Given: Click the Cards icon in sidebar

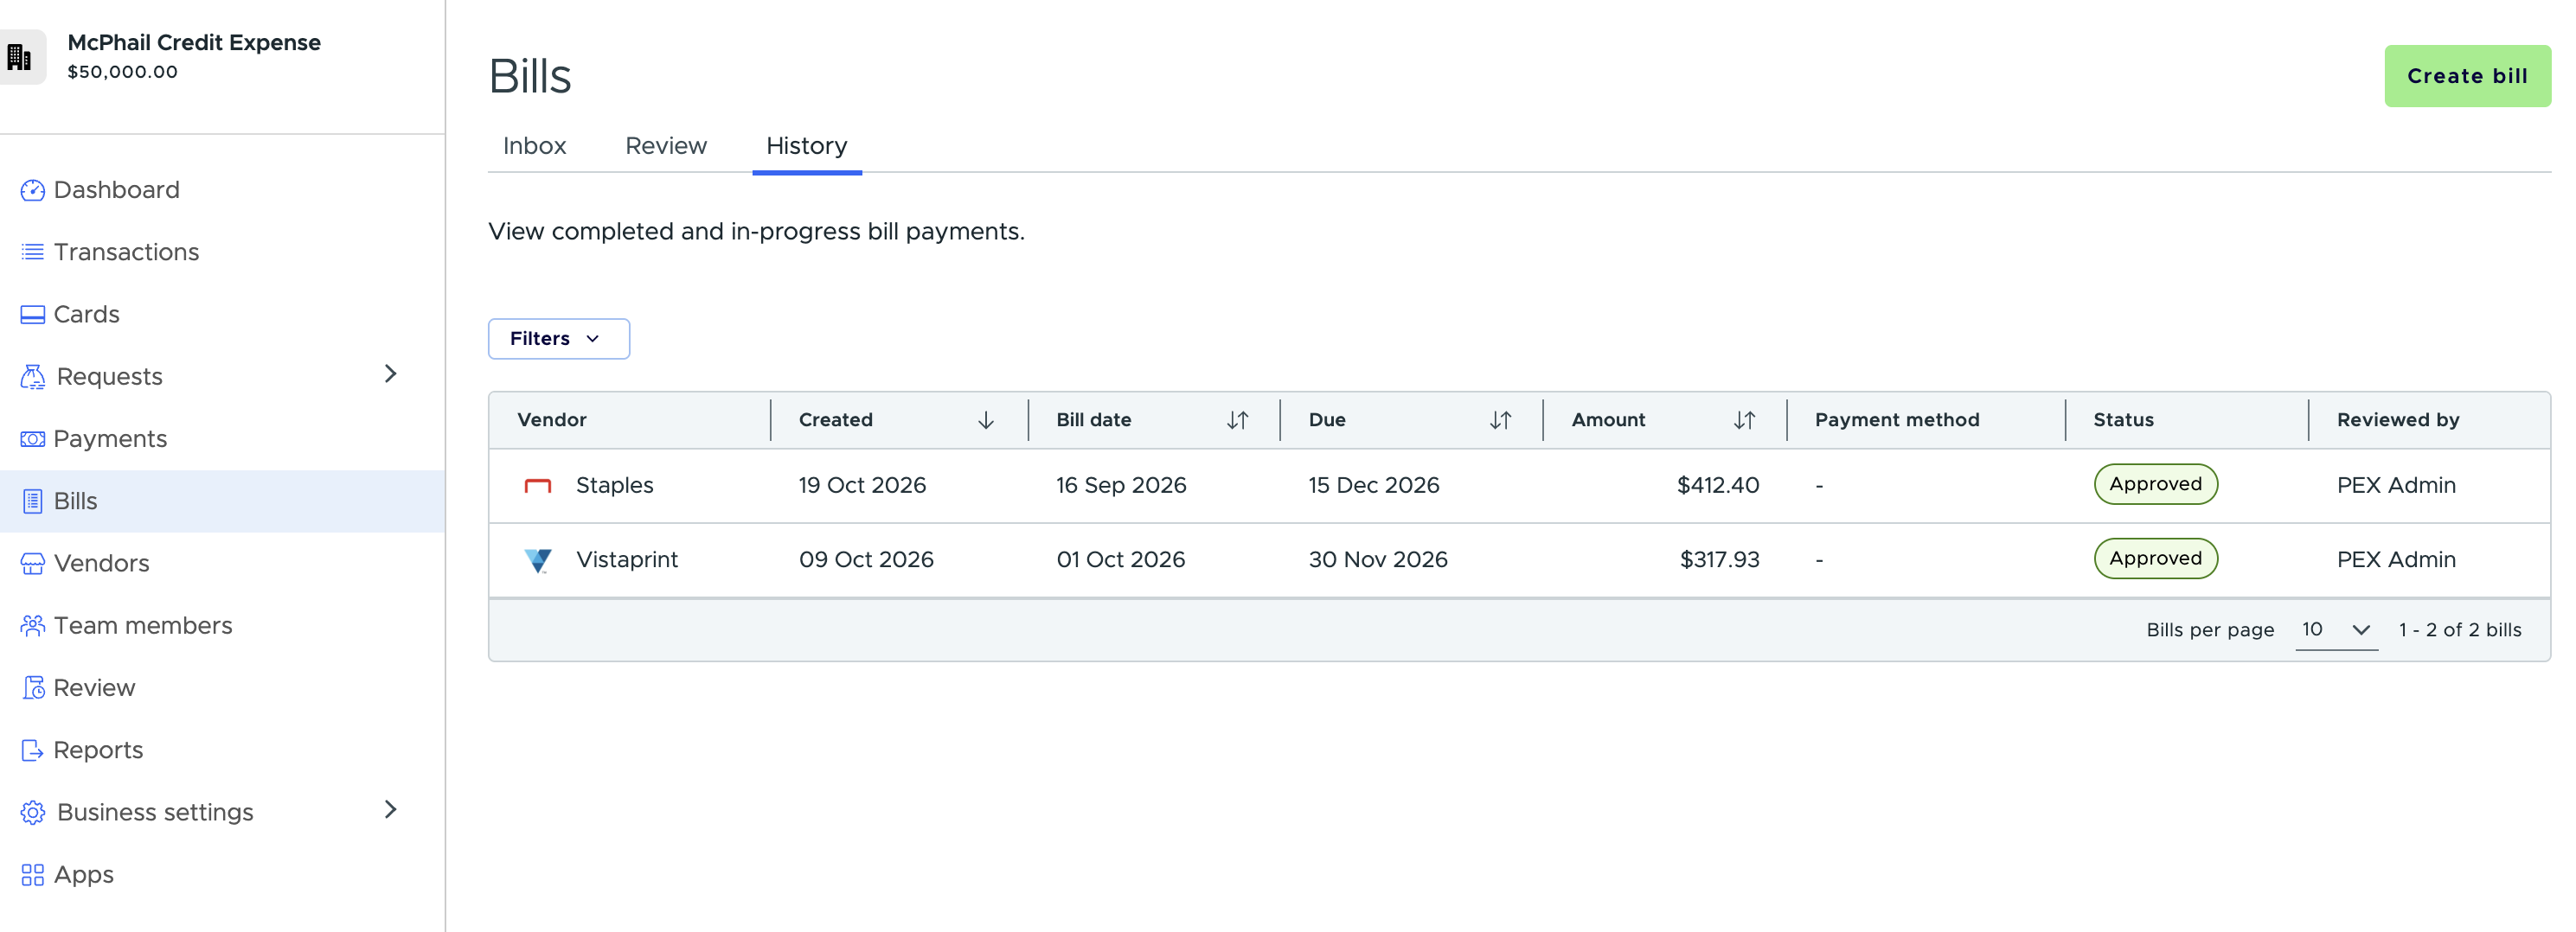Looking at the screenshot, I should pos(32,314).
